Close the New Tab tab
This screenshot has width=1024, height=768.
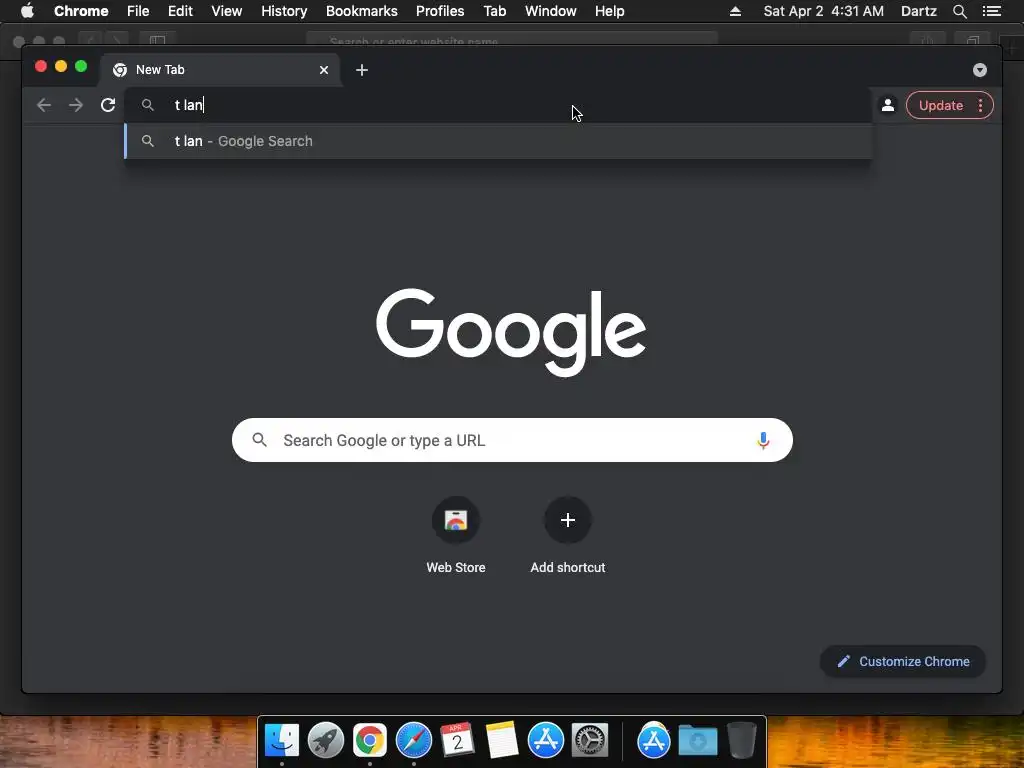(x=324, y=70)
